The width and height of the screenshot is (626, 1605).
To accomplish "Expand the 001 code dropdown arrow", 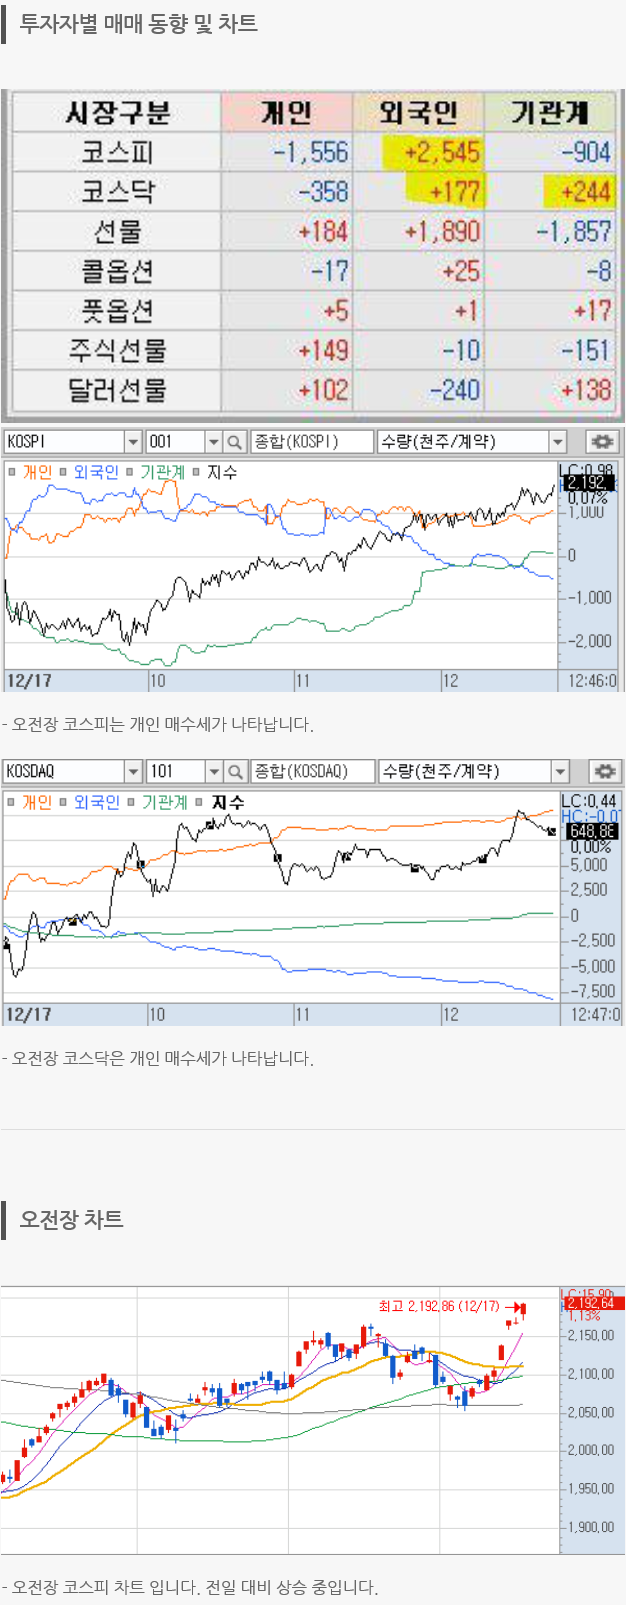I will [213, 442].
